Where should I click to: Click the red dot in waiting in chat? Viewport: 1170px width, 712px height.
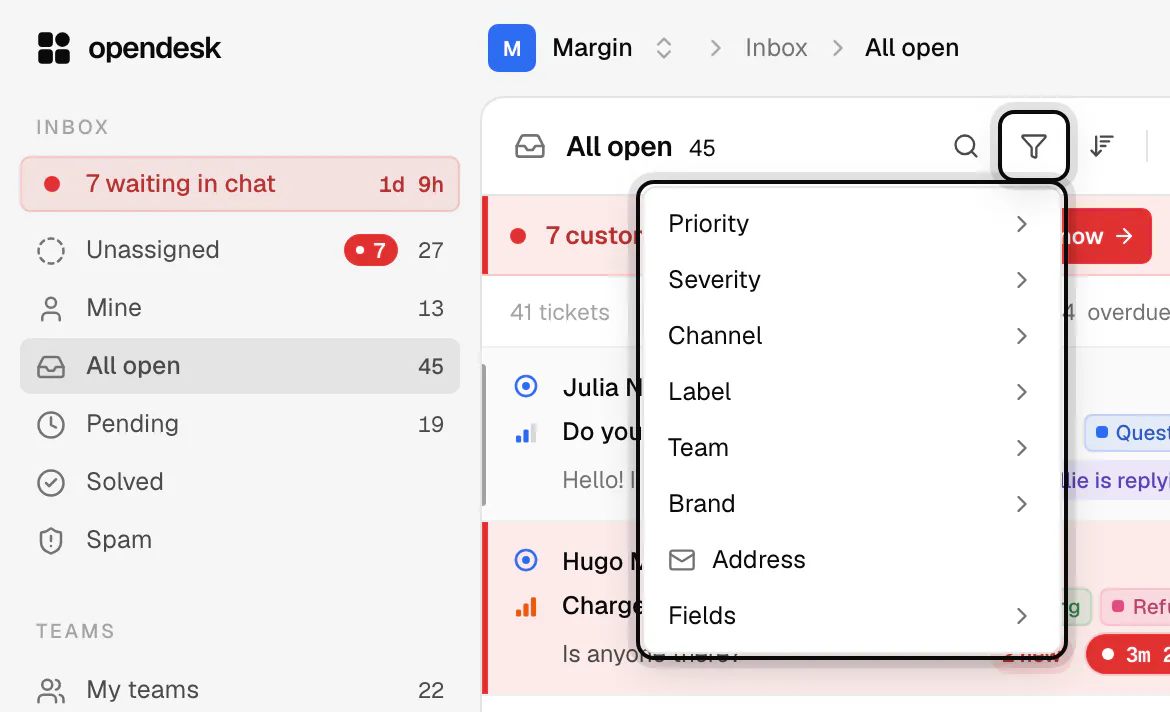click(51, 184)
